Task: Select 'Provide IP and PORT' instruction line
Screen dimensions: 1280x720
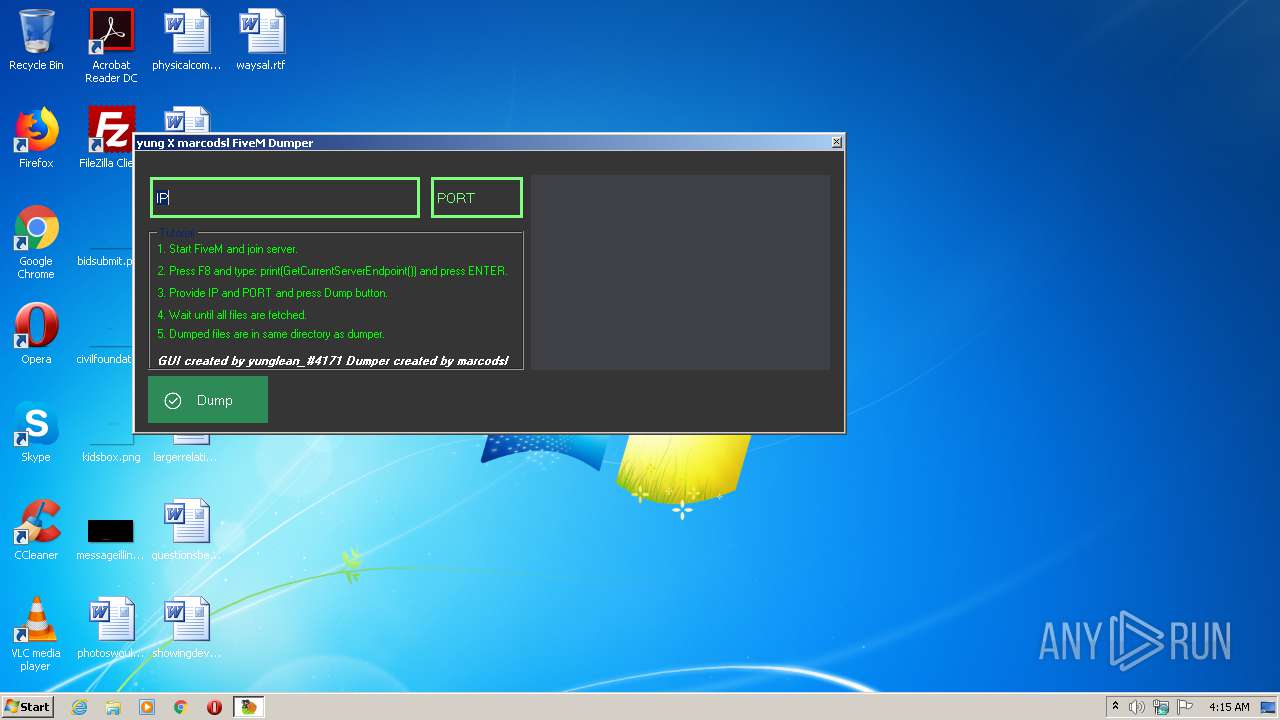Action: click(272, 293)
